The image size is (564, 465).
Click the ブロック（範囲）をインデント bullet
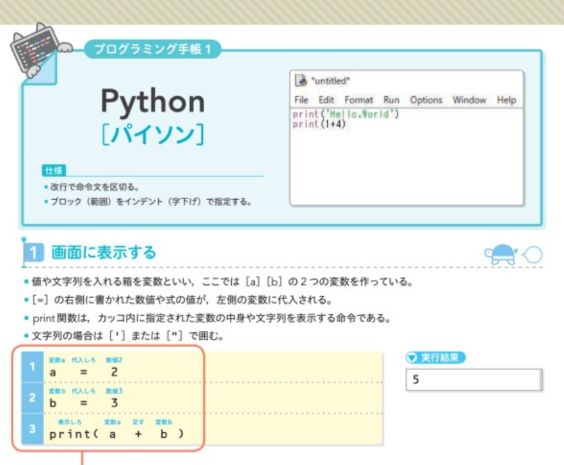coord(147,202)
